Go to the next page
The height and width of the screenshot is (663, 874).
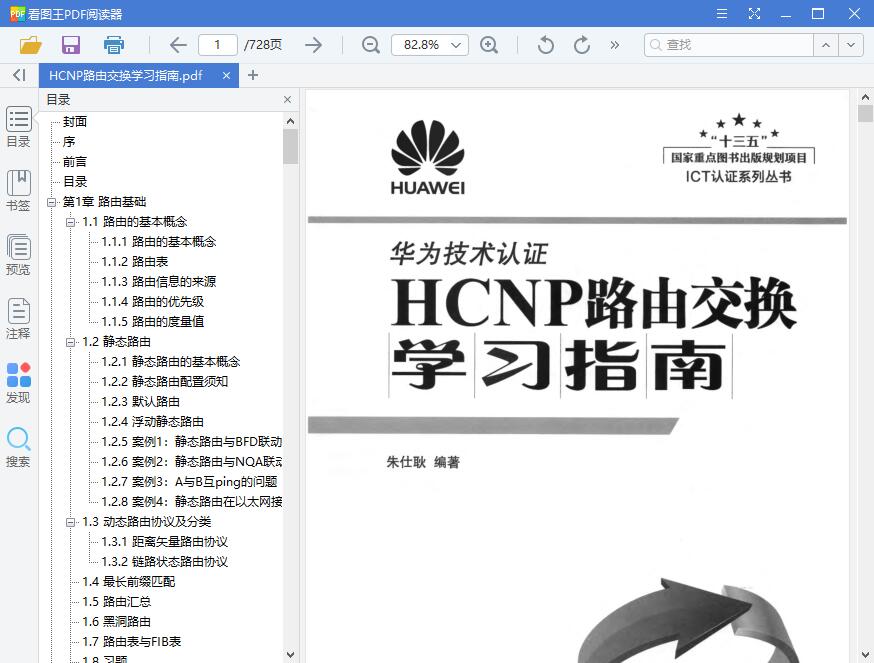tap(313, 45)
